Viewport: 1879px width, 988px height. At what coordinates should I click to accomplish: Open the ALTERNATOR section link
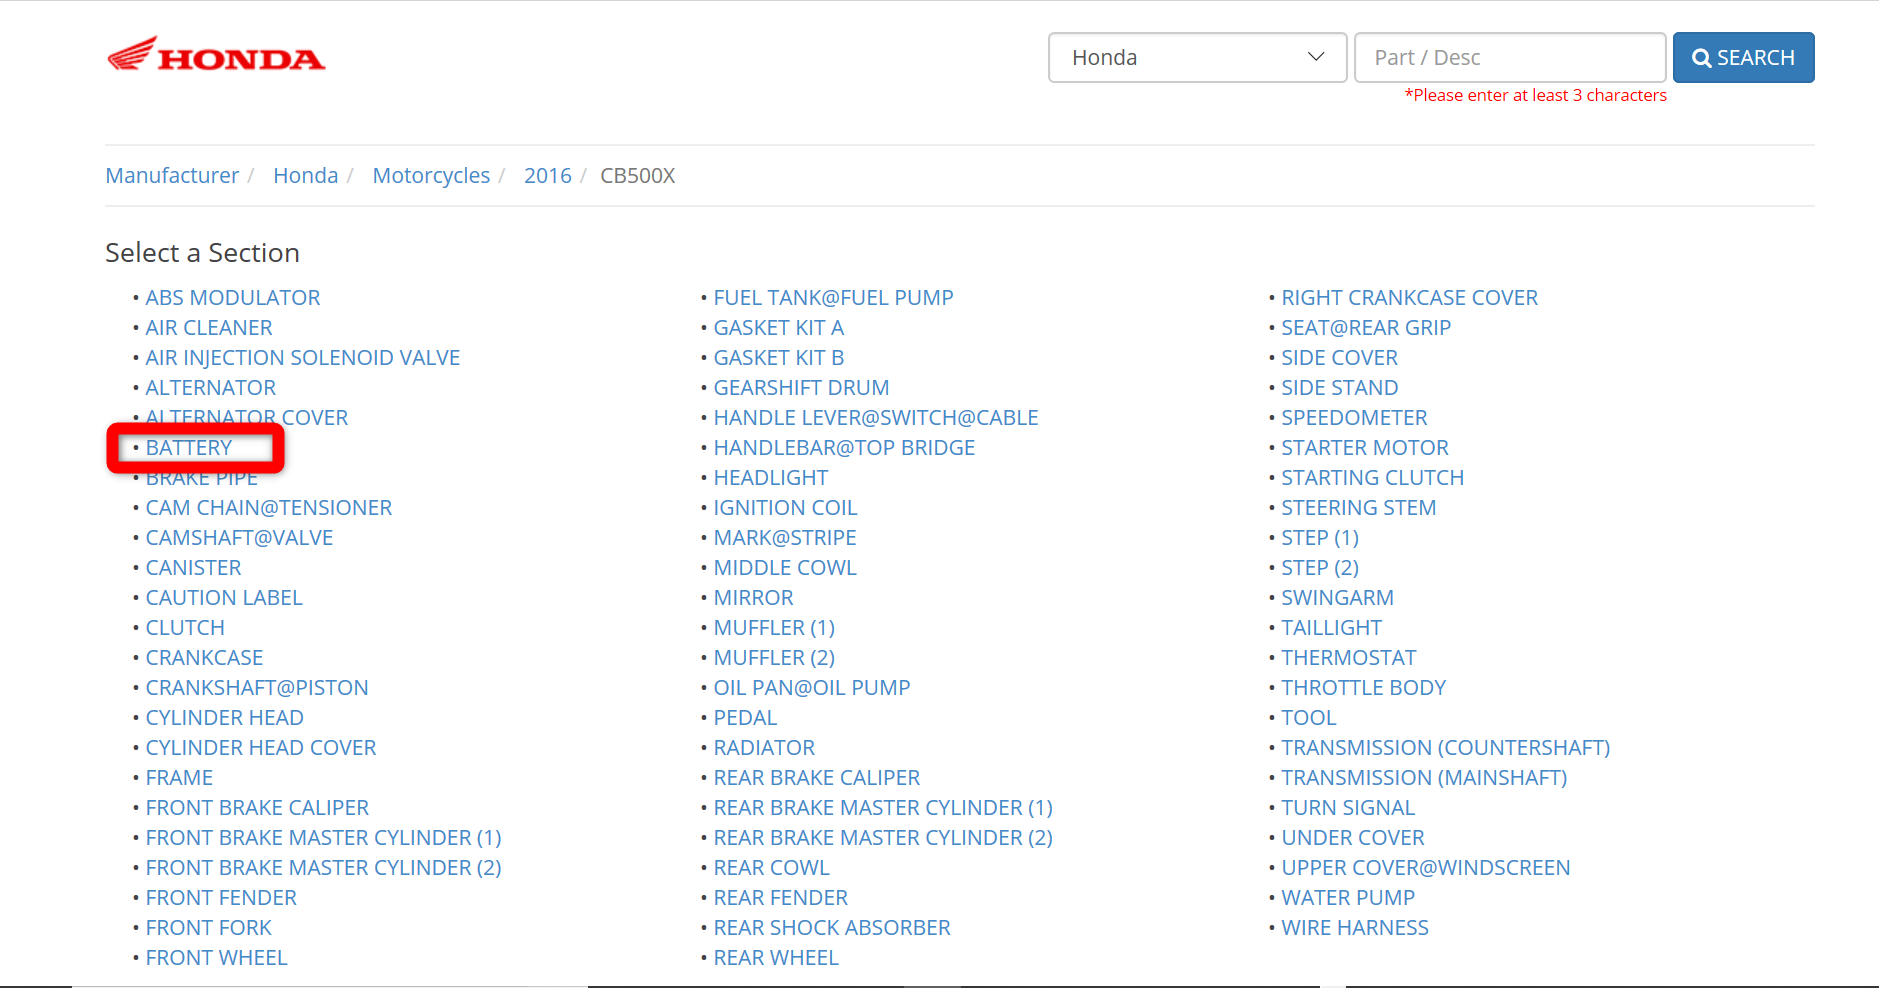click(211, 388)
